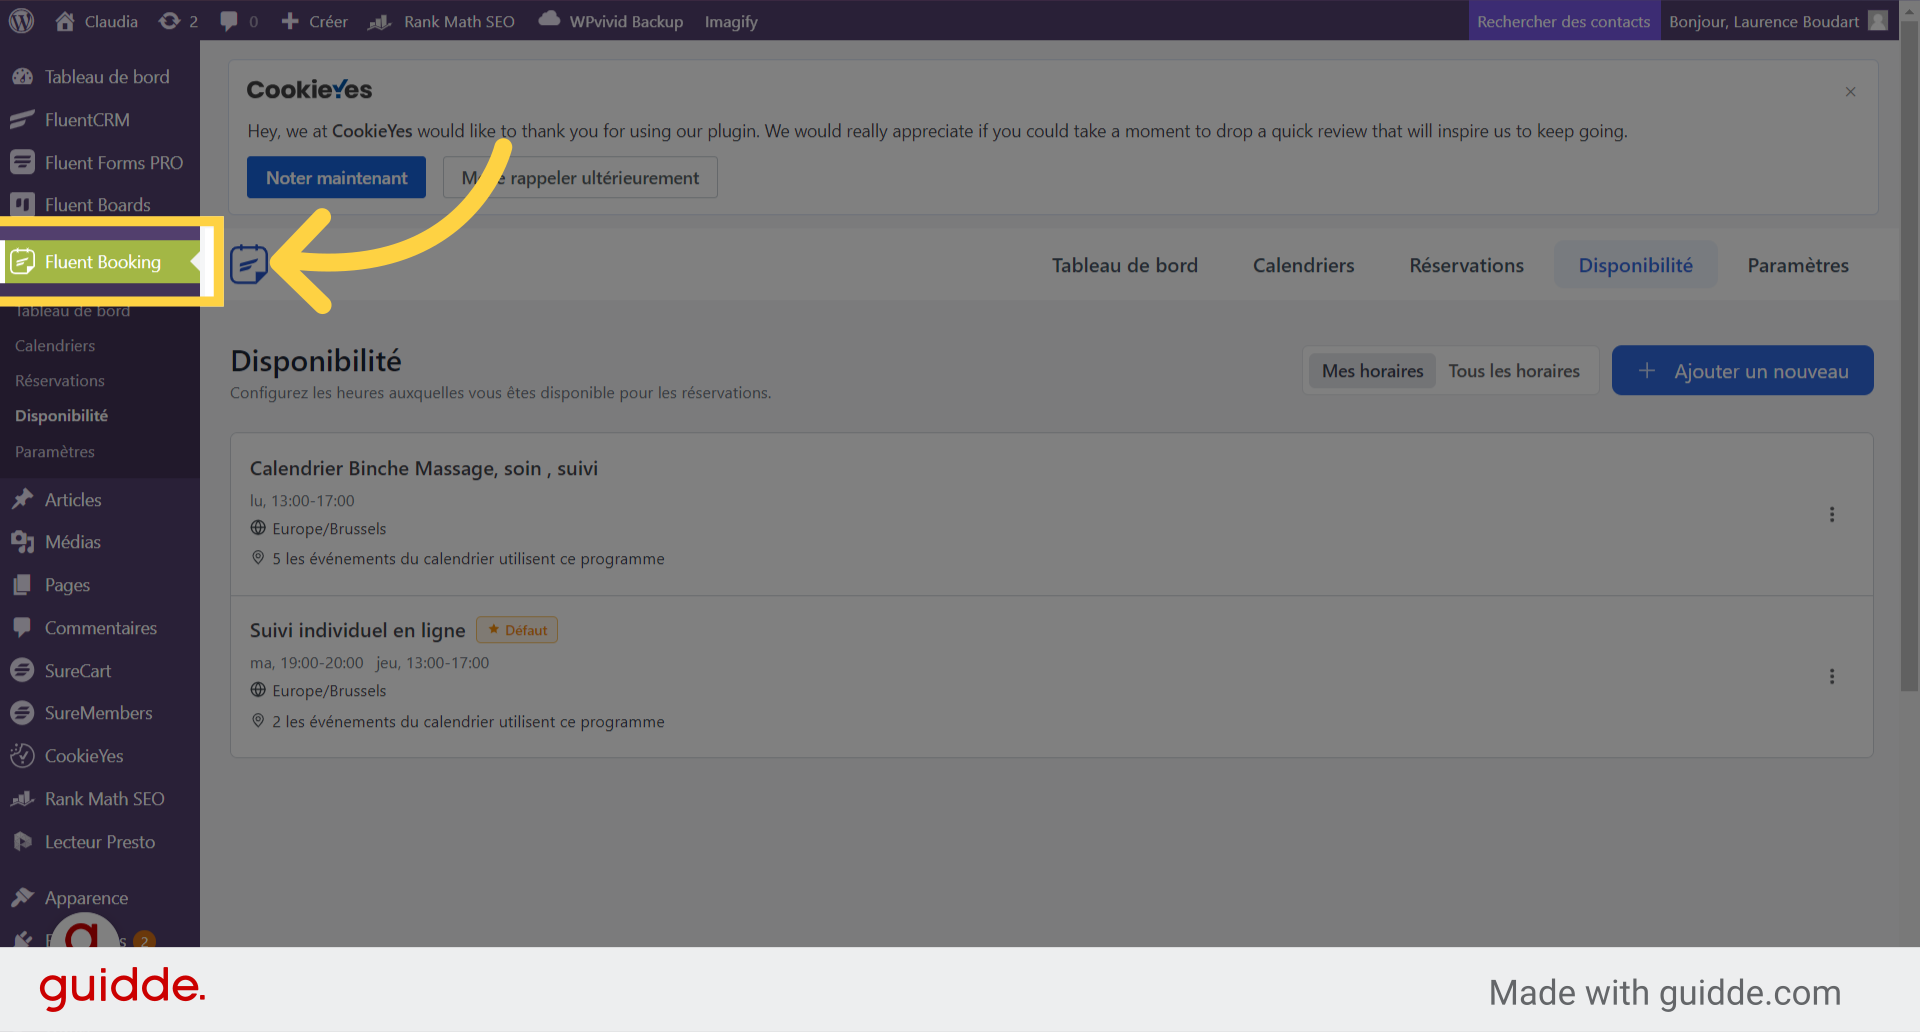Open Tableau de bord in the main sidebar
Image resolution: width=1920 pixels, height=1032 pixels.
[x=100, y=77]
